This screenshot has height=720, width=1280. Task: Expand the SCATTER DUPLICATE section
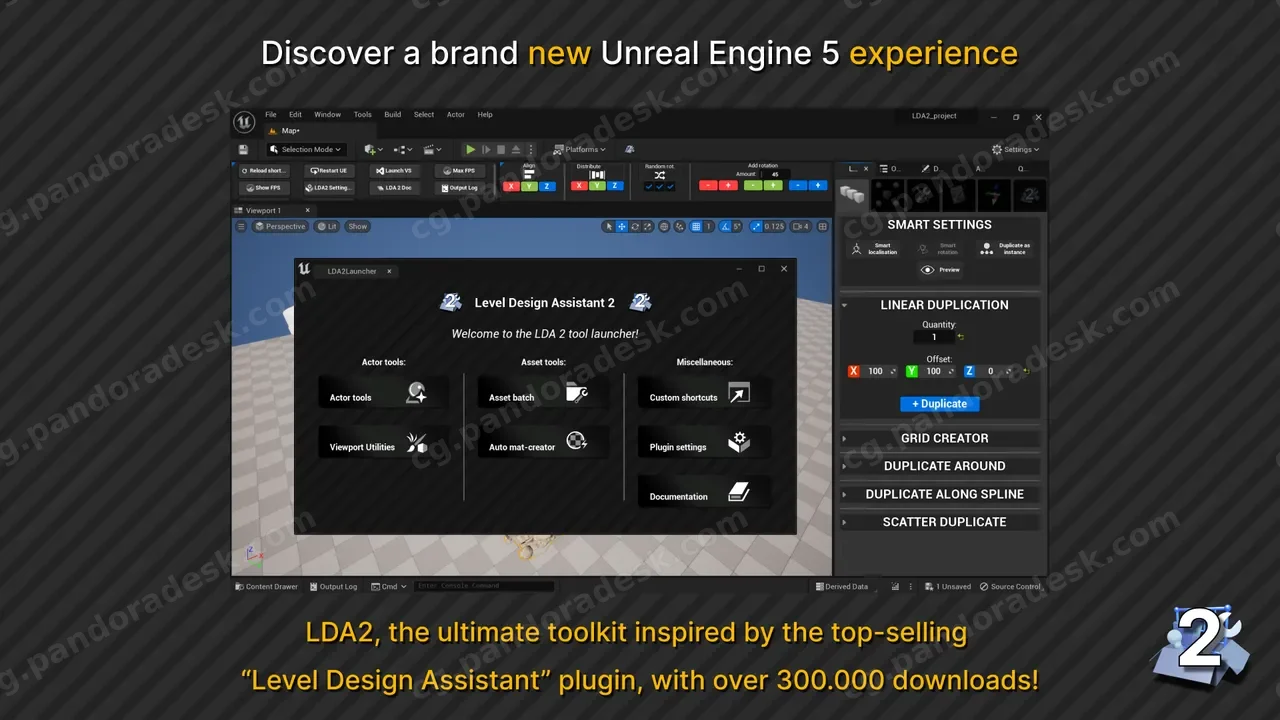click(940, 522)
